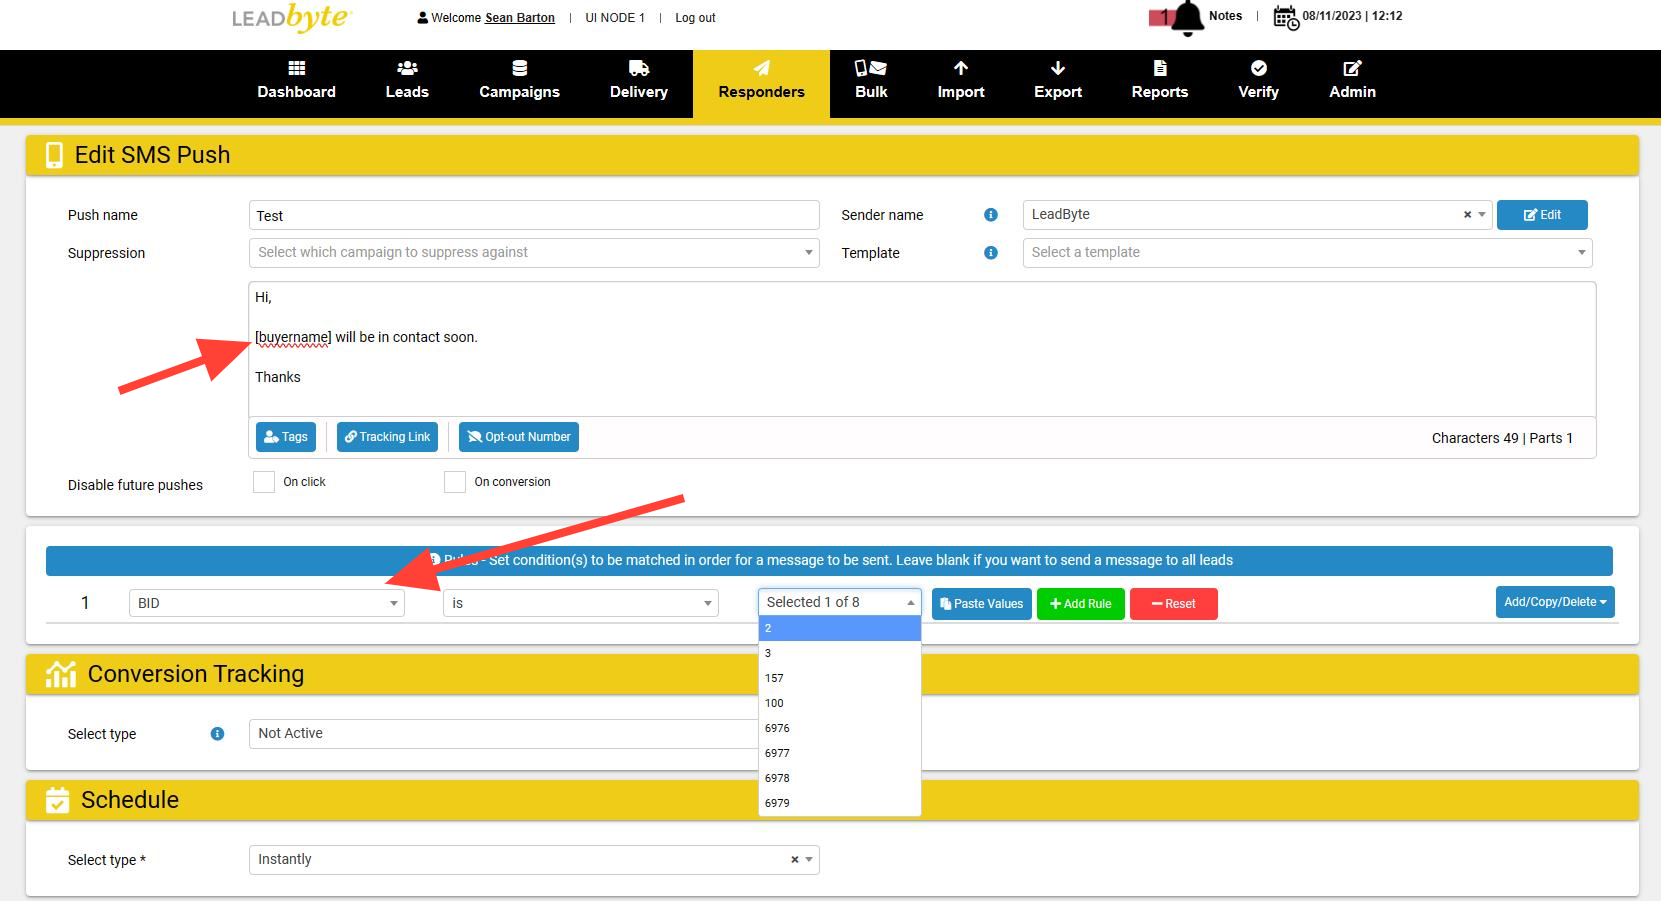Go to the Export menu

pyautogui.click(x=1058, y=84)
